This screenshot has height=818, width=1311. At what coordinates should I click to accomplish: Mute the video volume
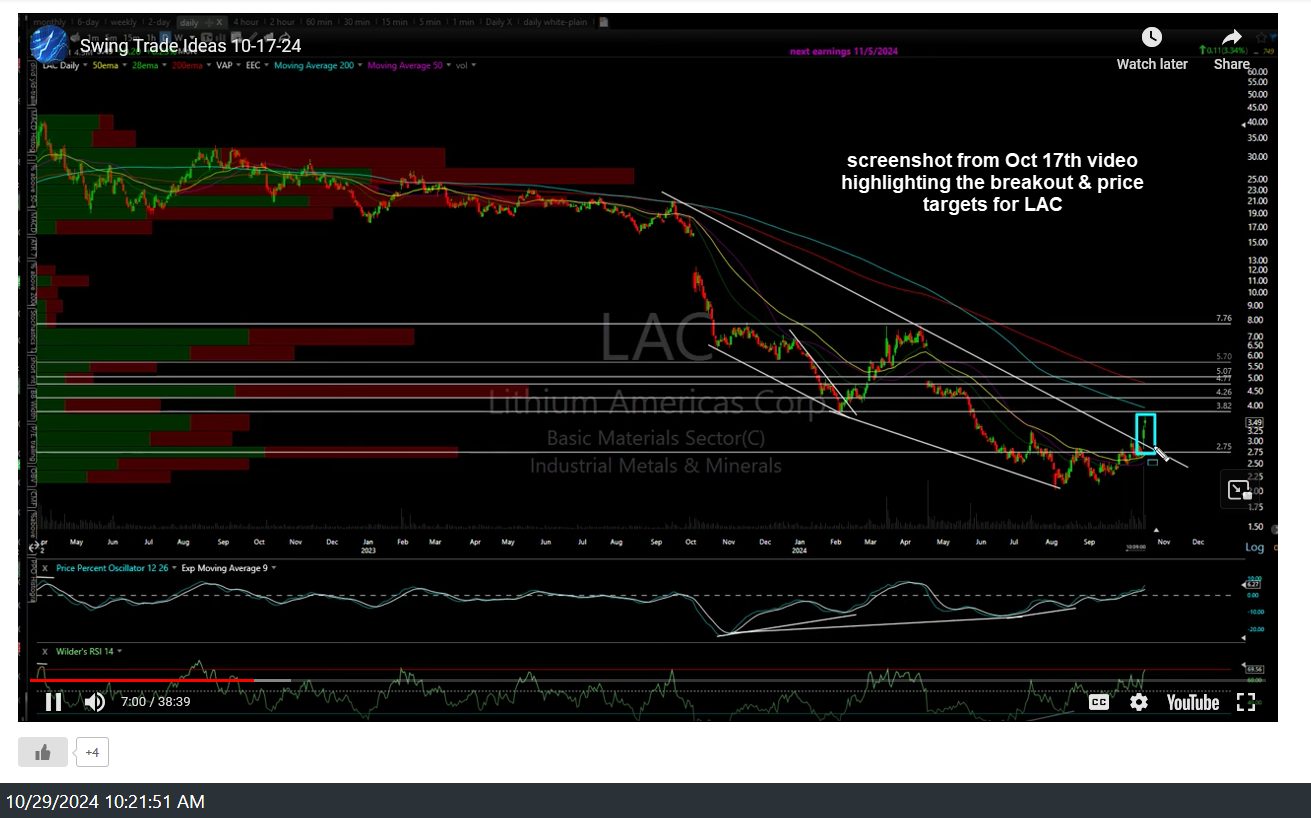[95, 702]
